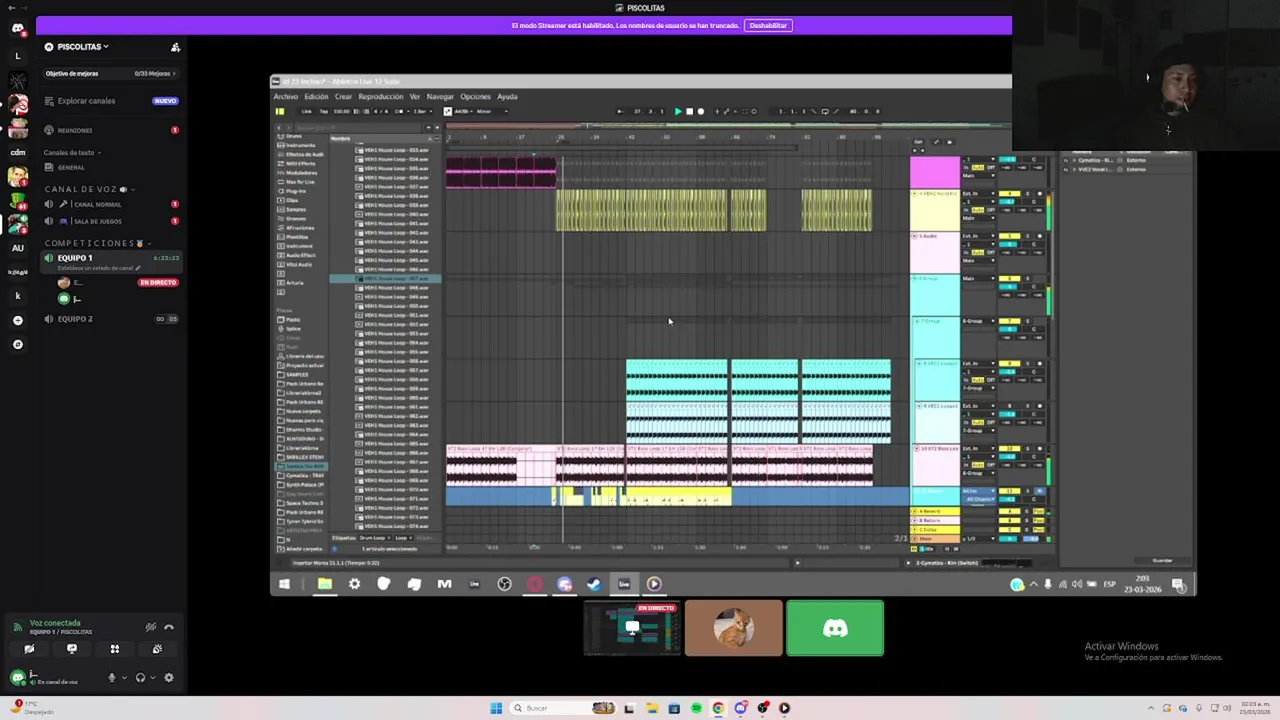Join the SALA DE JUEGOS voice channel

point(110,221)
